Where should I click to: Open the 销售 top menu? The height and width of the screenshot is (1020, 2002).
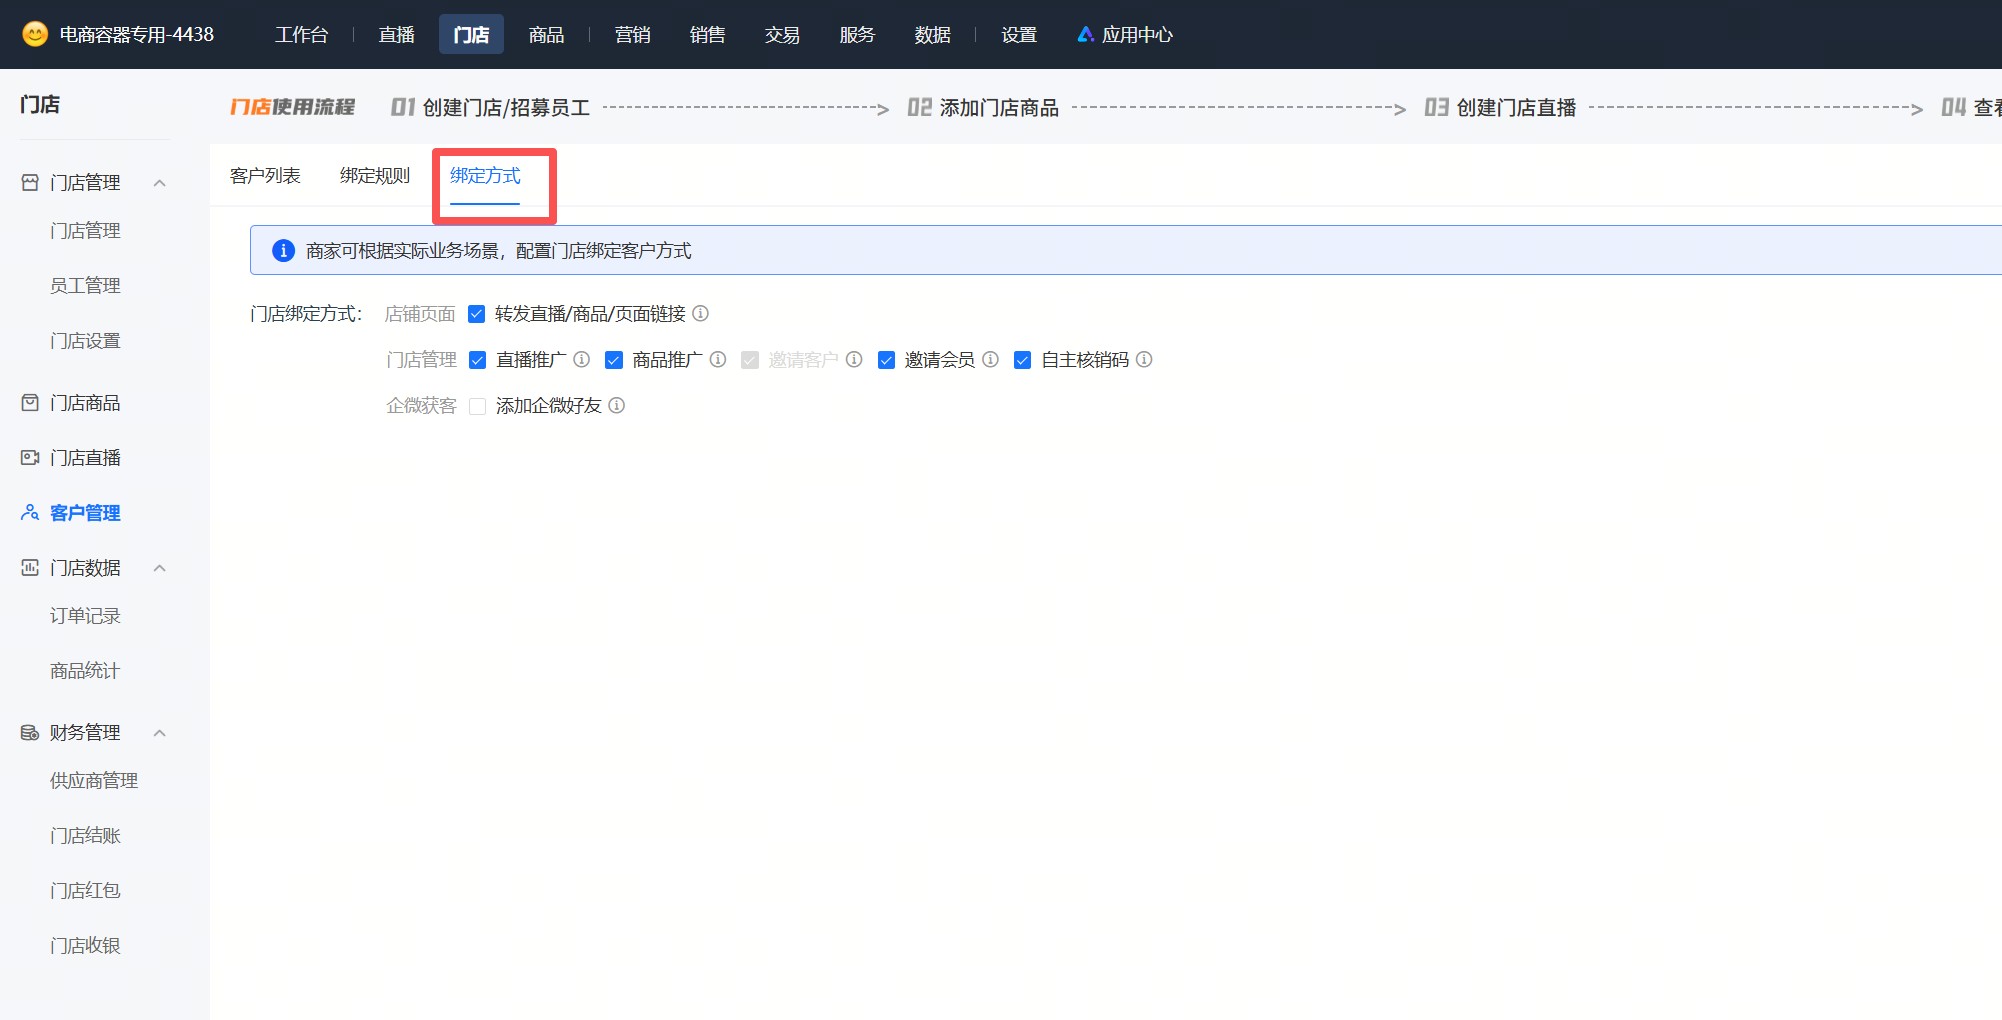coord(708,35)
